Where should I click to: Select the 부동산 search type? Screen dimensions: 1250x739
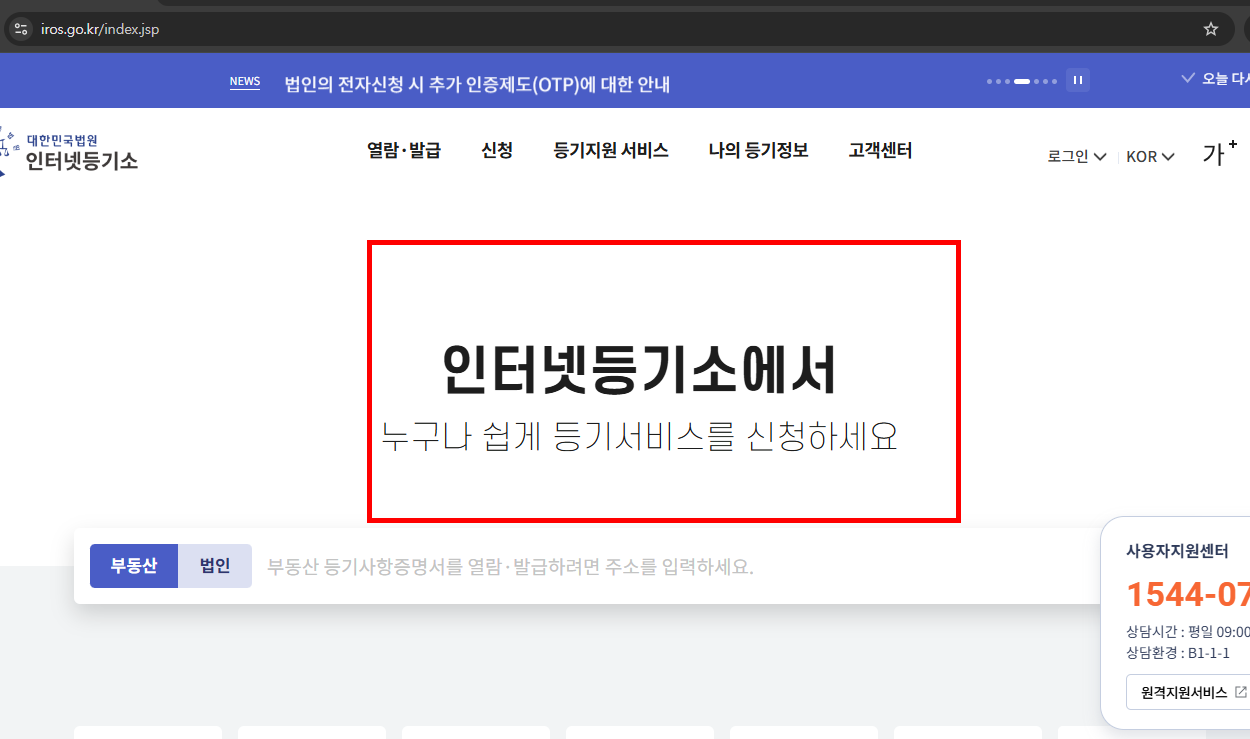(134, 565)
